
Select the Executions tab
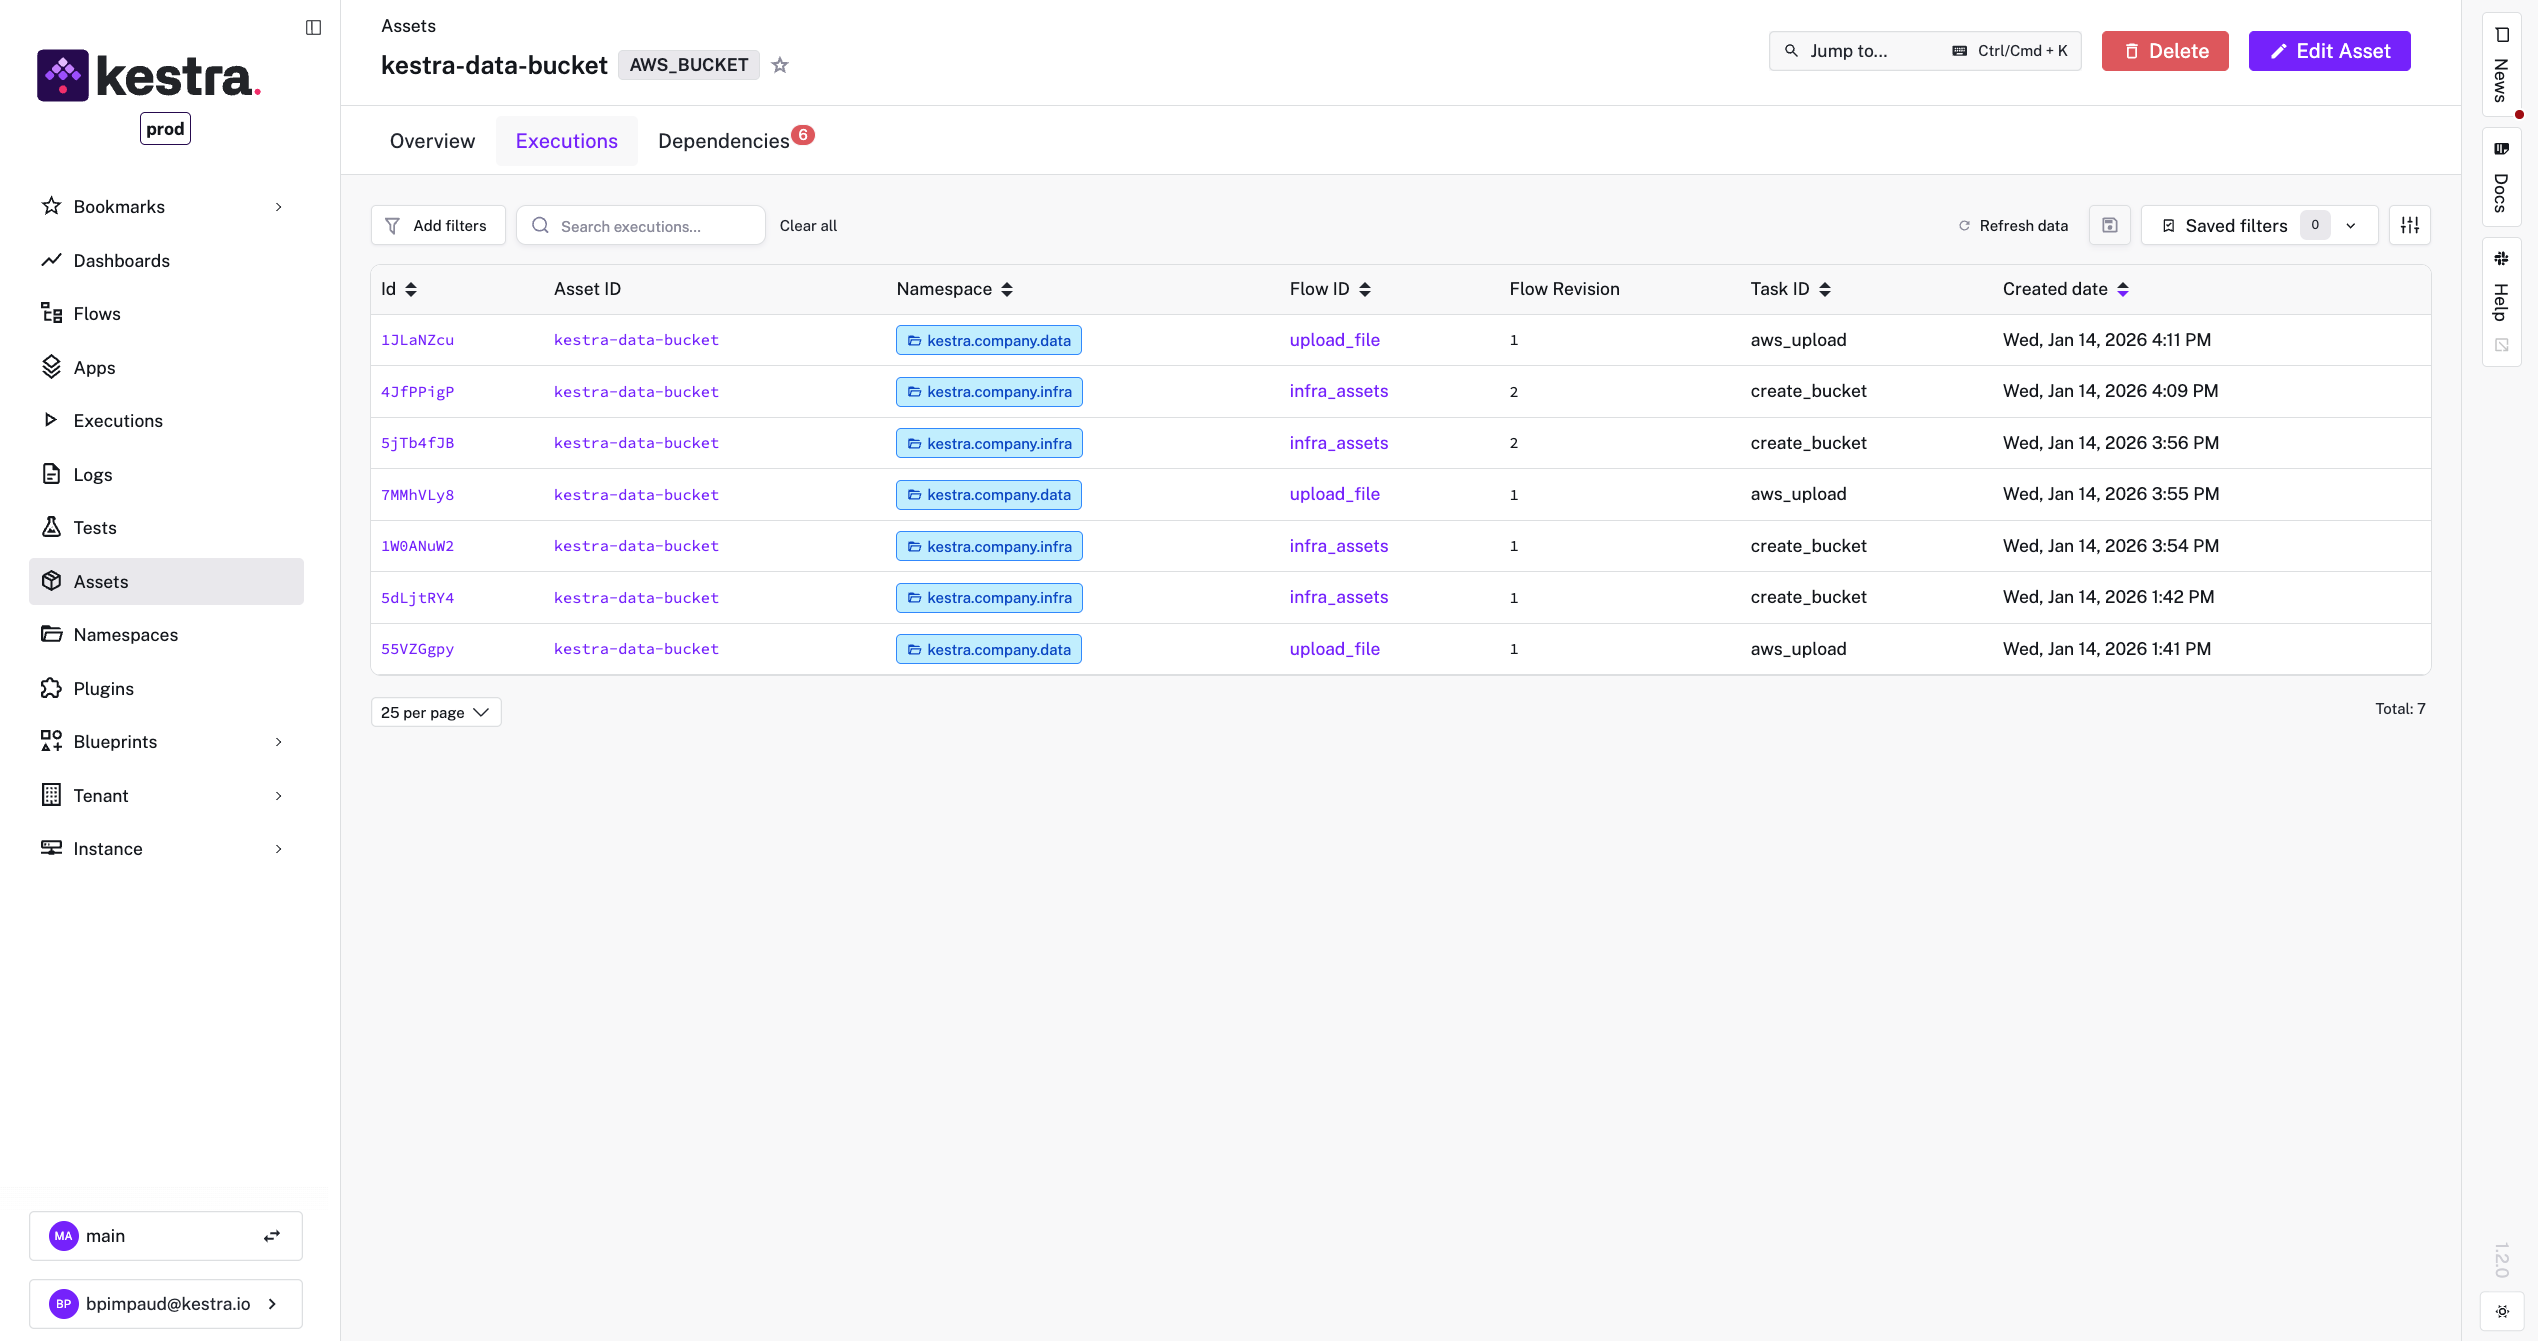[567, 141]
